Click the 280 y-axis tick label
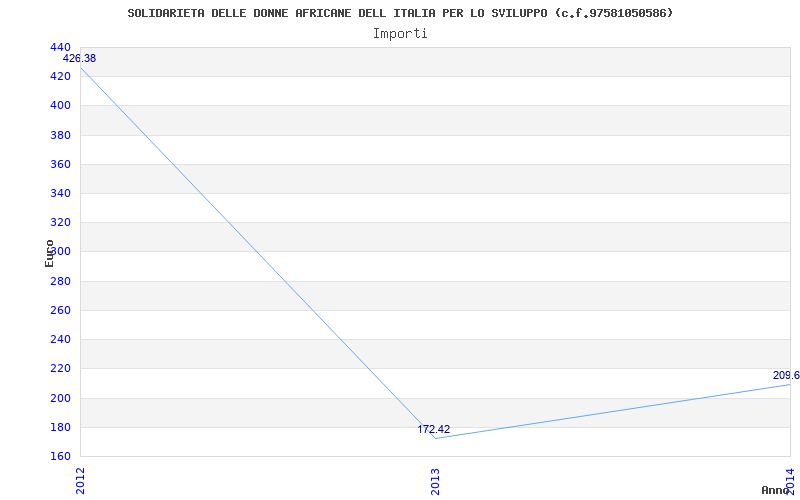 (x=60, y=281)
